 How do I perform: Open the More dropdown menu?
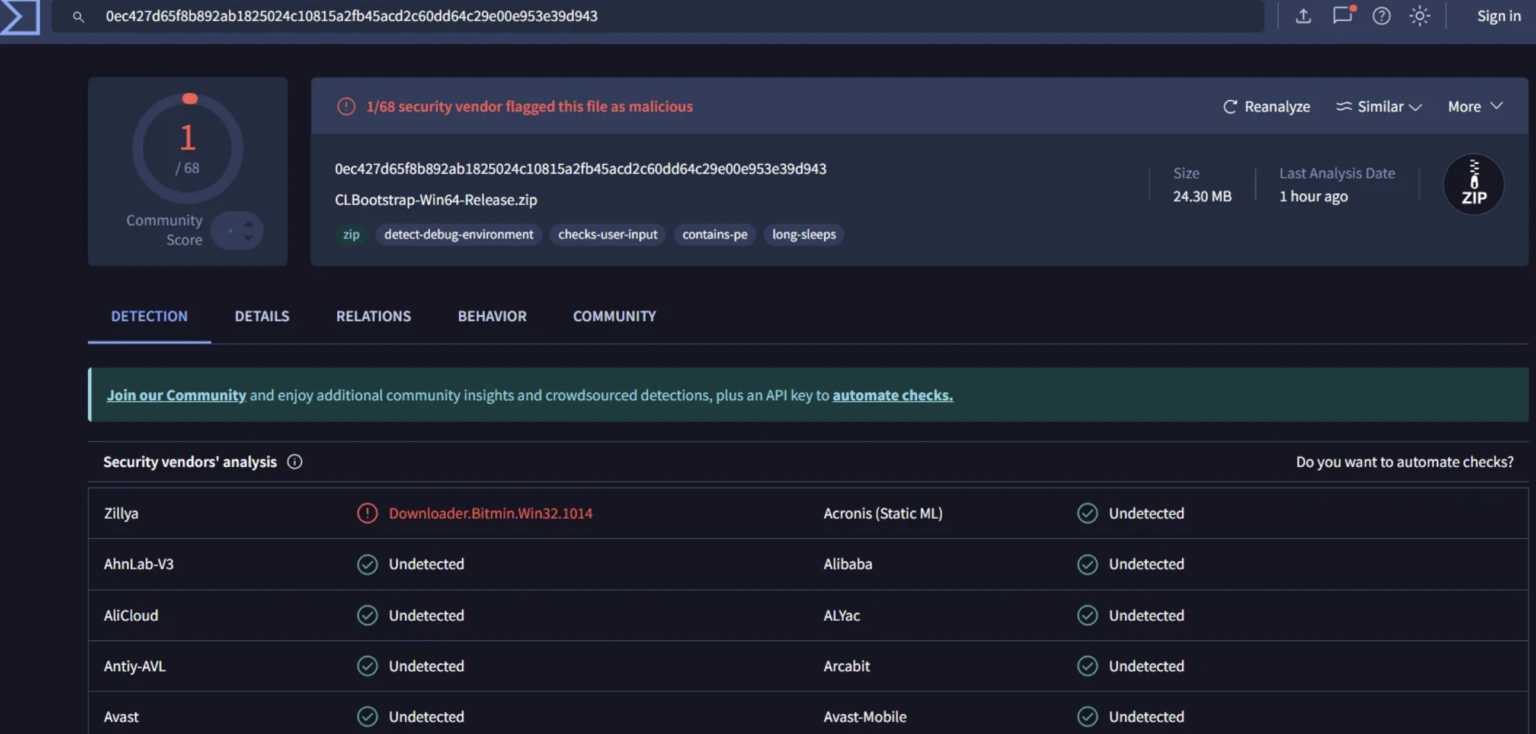click(x=1475, y=107)
